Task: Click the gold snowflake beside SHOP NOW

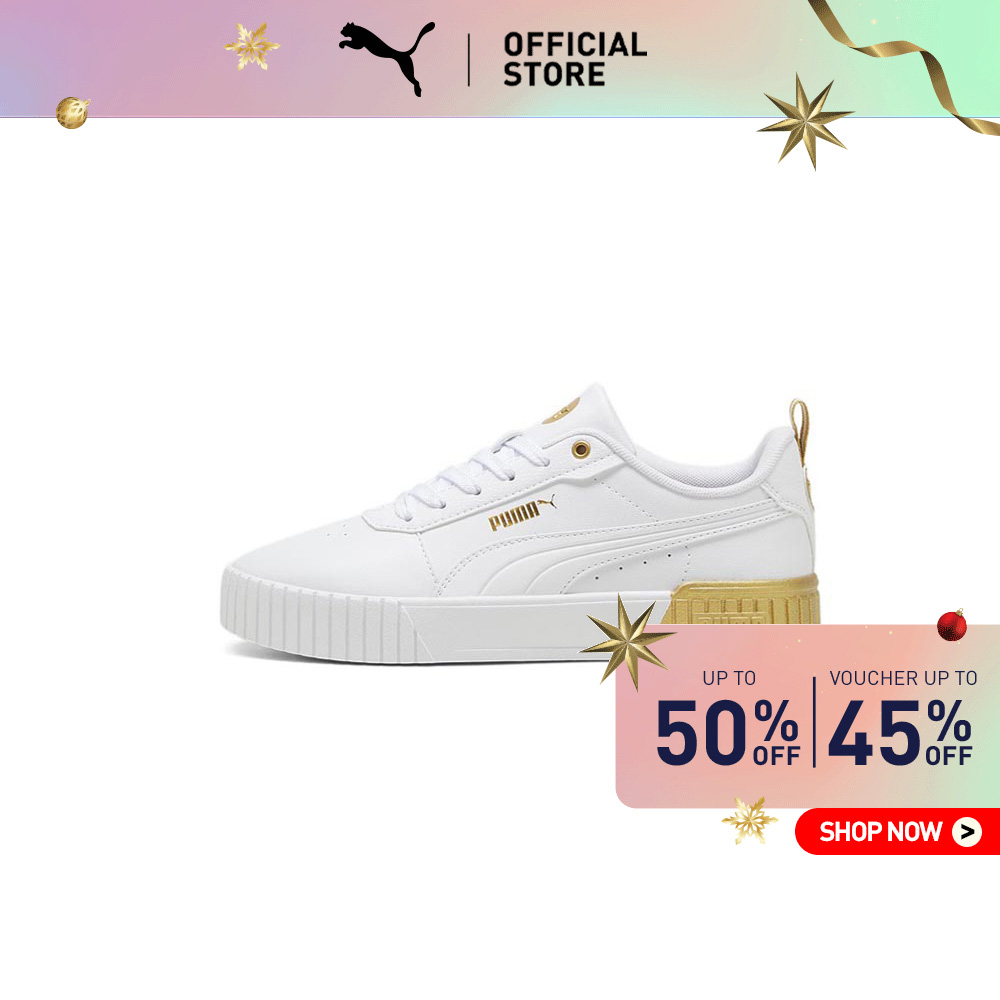Action: pyautogui.click(x=749, y=821)
